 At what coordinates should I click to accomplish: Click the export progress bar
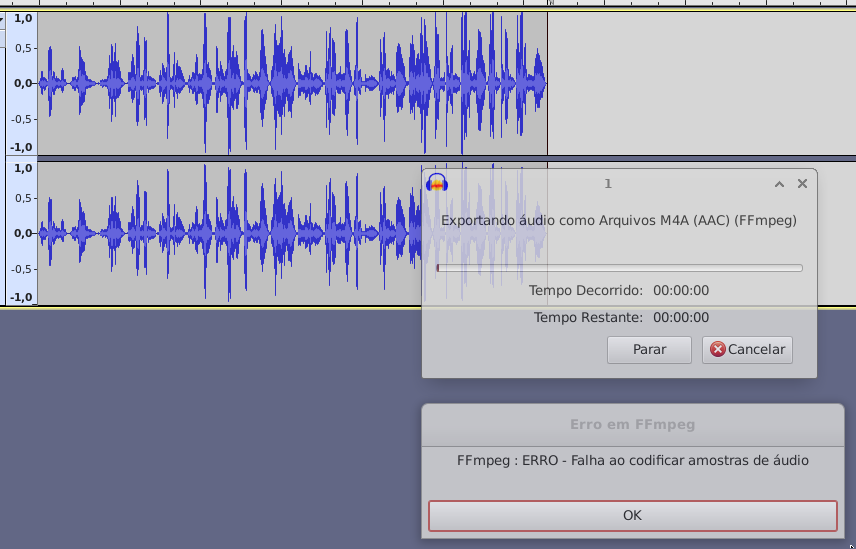click(x=620, y=268)
